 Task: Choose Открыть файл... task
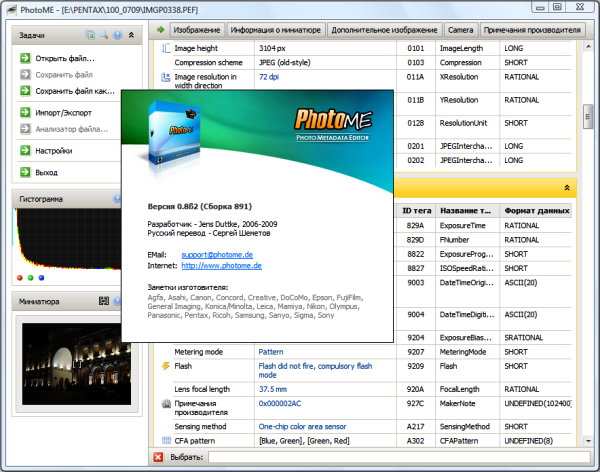pos(65,59)
